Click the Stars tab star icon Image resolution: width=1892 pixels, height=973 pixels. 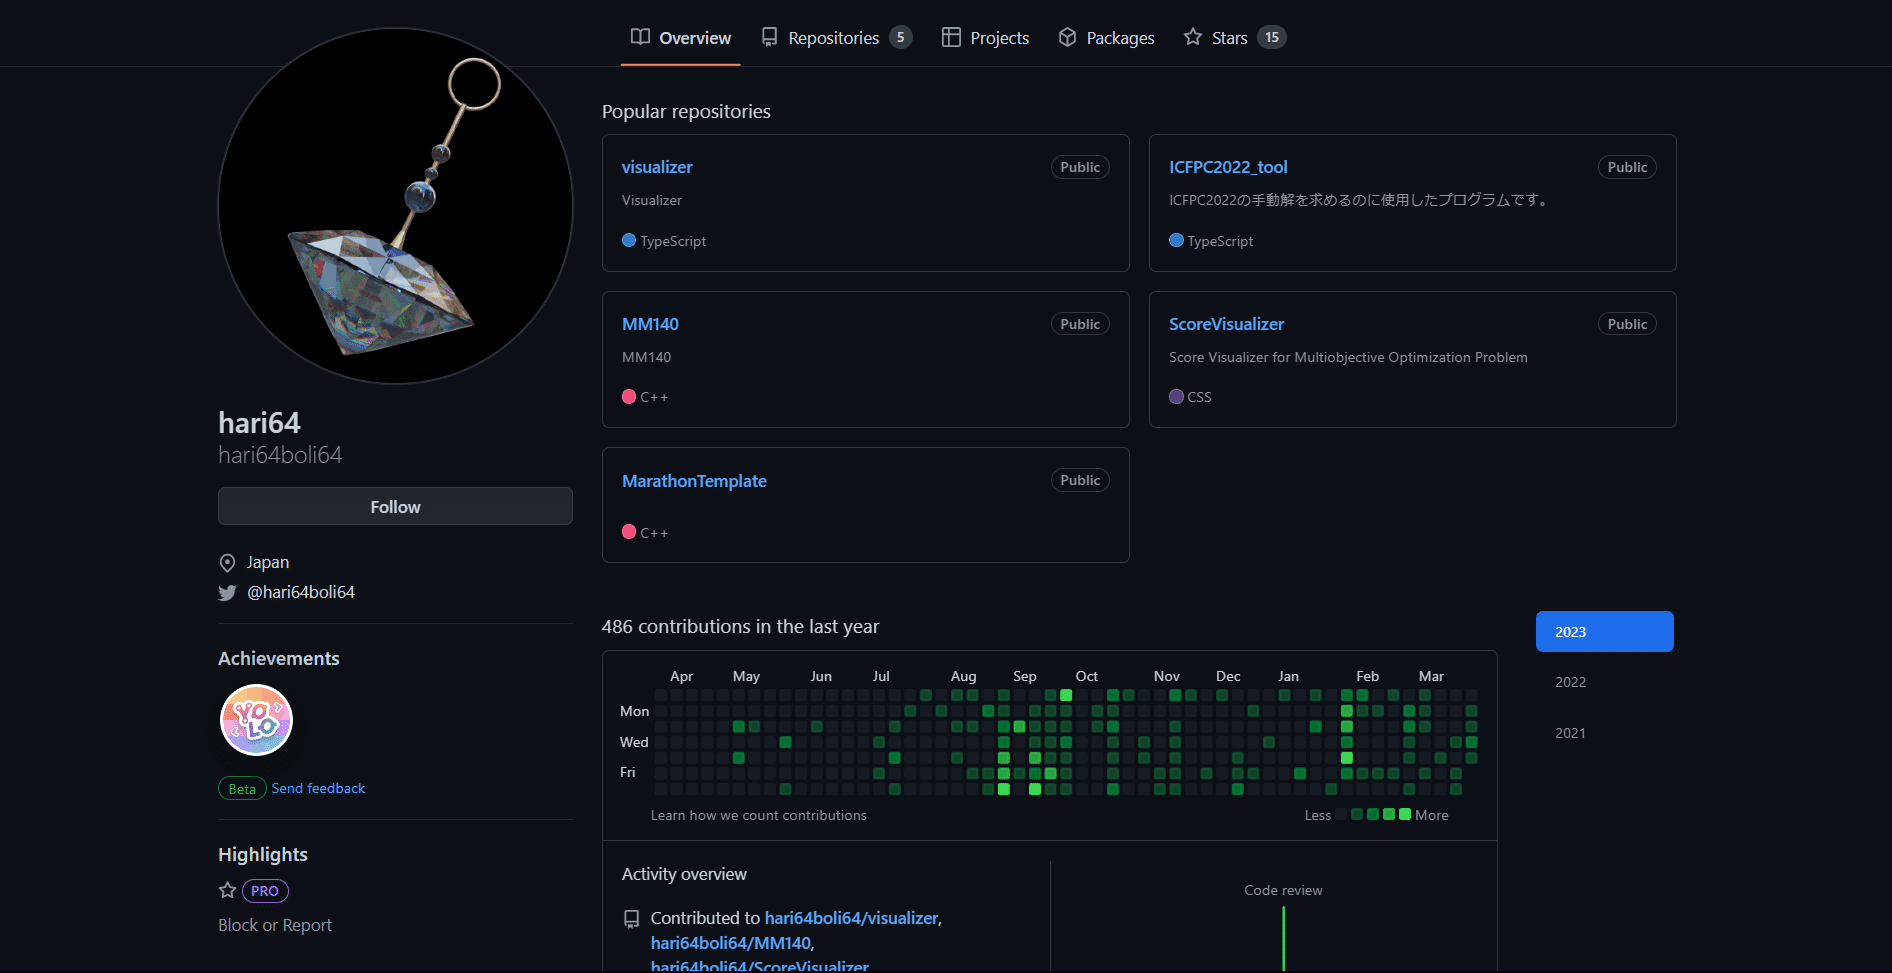(x=1192, y=37)
